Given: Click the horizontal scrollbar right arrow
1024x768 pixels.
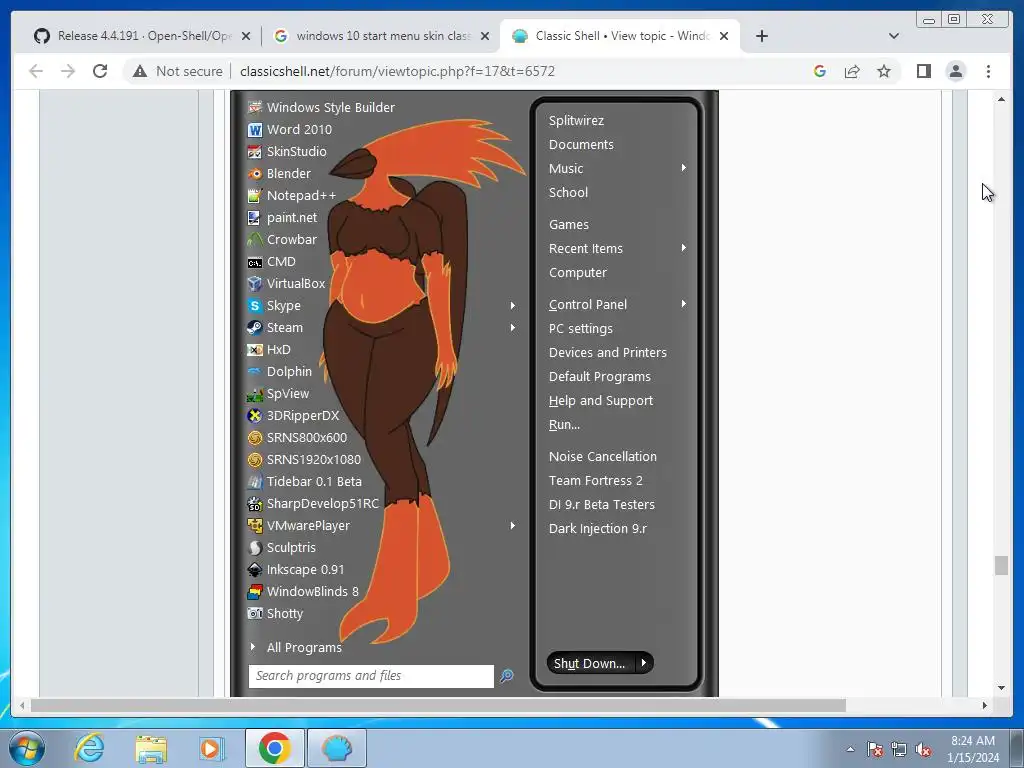Looking at the screenshot, I should 985,705.
